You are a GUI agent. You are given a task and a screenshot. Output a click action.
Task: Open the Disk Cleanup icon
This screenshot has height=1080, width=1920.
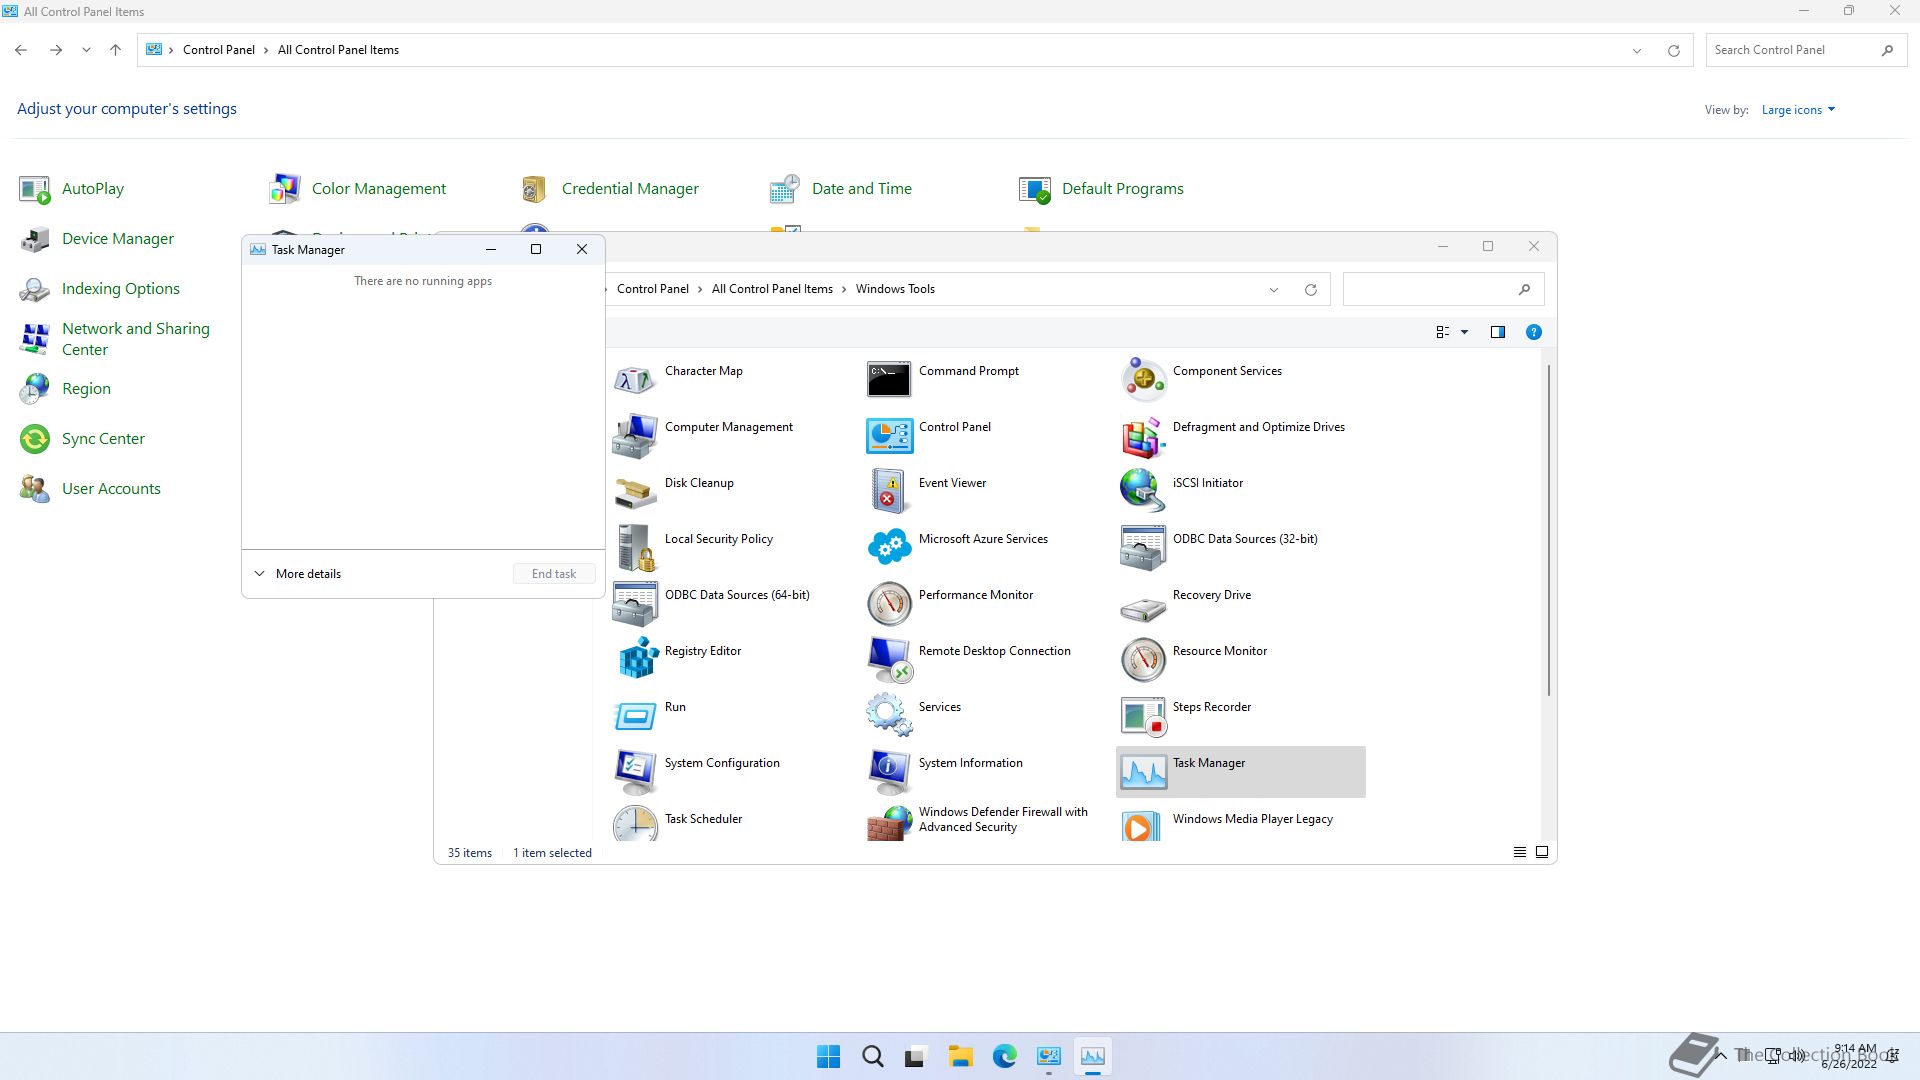(x=635, y=491)
